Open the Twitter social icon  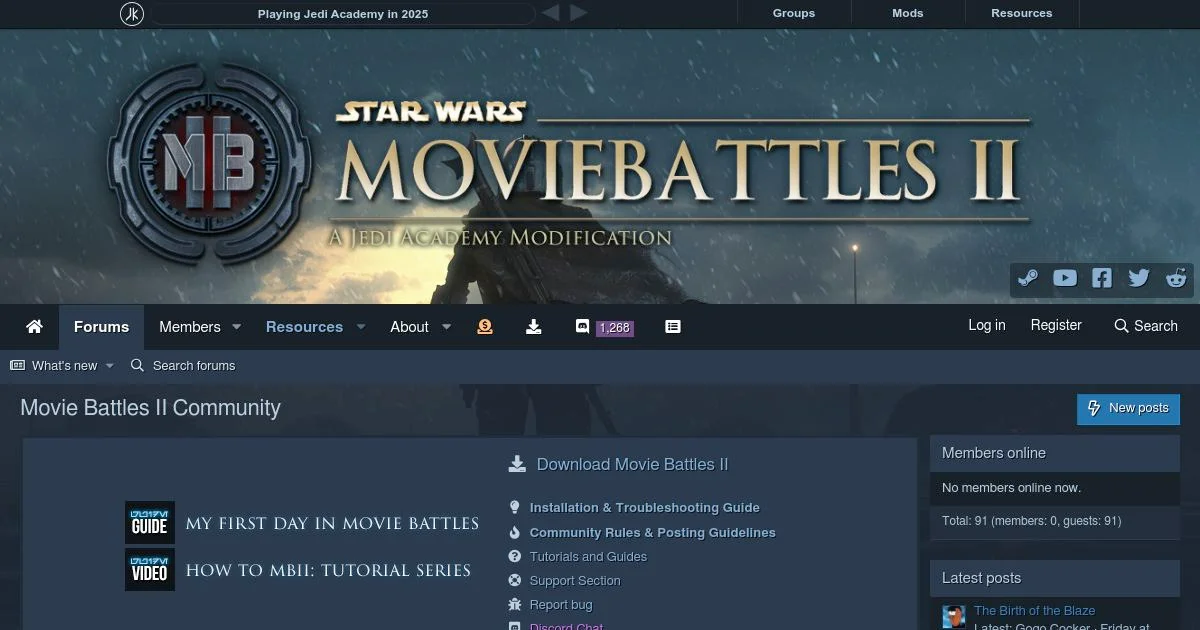pos(1139,278)
